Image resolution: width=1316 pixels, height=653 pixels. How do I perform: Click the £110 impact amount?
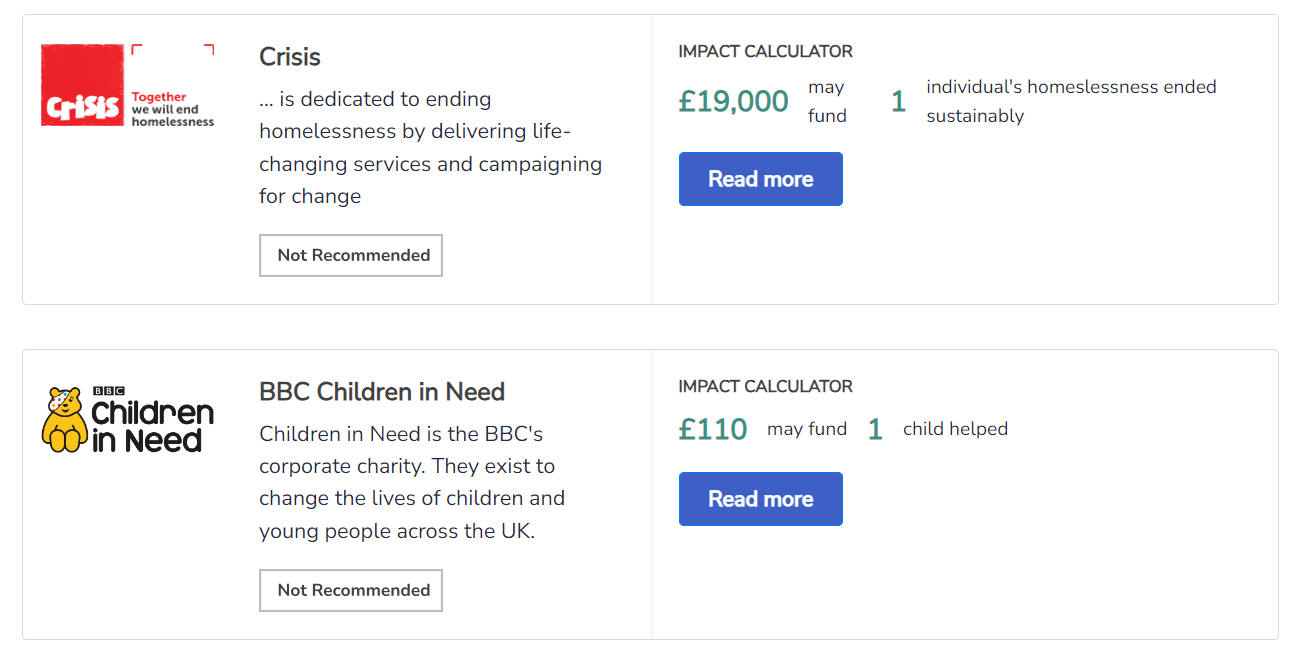(x=713, y=430)
